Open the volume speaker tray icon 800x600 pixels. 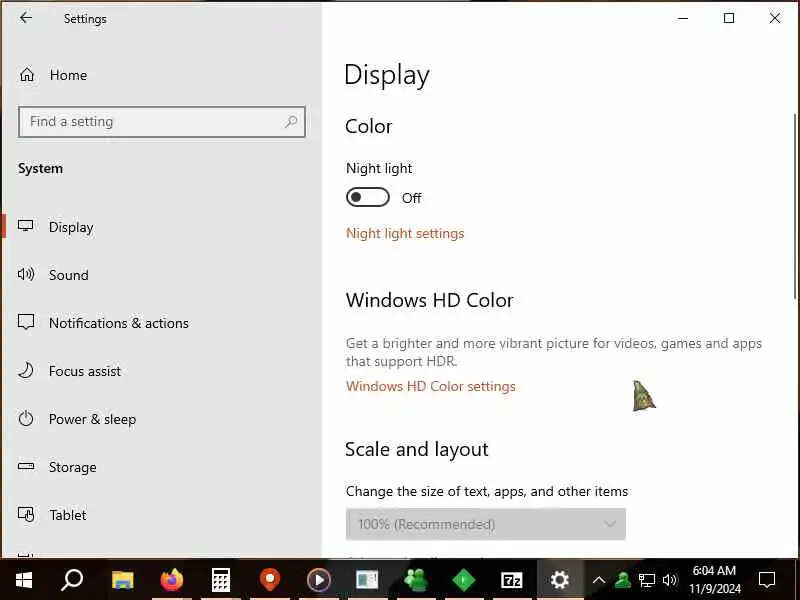point(669,580)
